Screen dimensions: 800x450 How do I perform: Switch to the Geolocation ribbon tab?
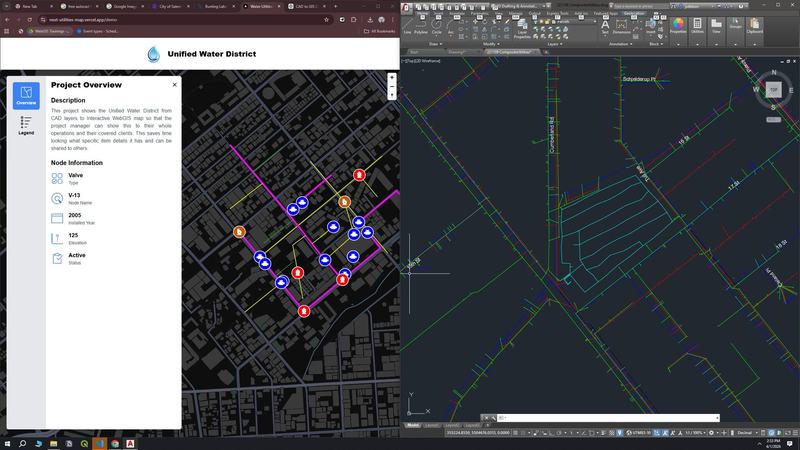pos(634,13)
